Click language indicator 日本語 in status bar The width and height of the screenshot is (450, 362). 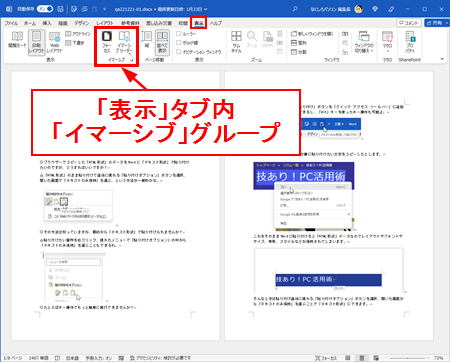[72, 358]
